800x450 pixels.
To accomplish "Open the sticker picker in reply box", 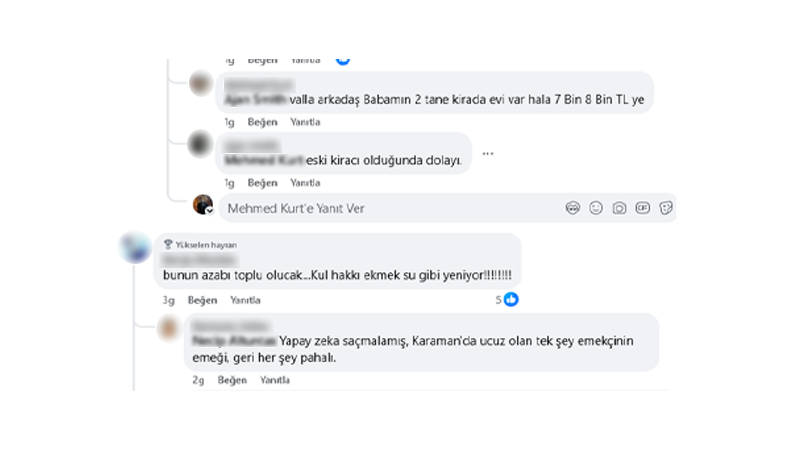I will (666, 208).
